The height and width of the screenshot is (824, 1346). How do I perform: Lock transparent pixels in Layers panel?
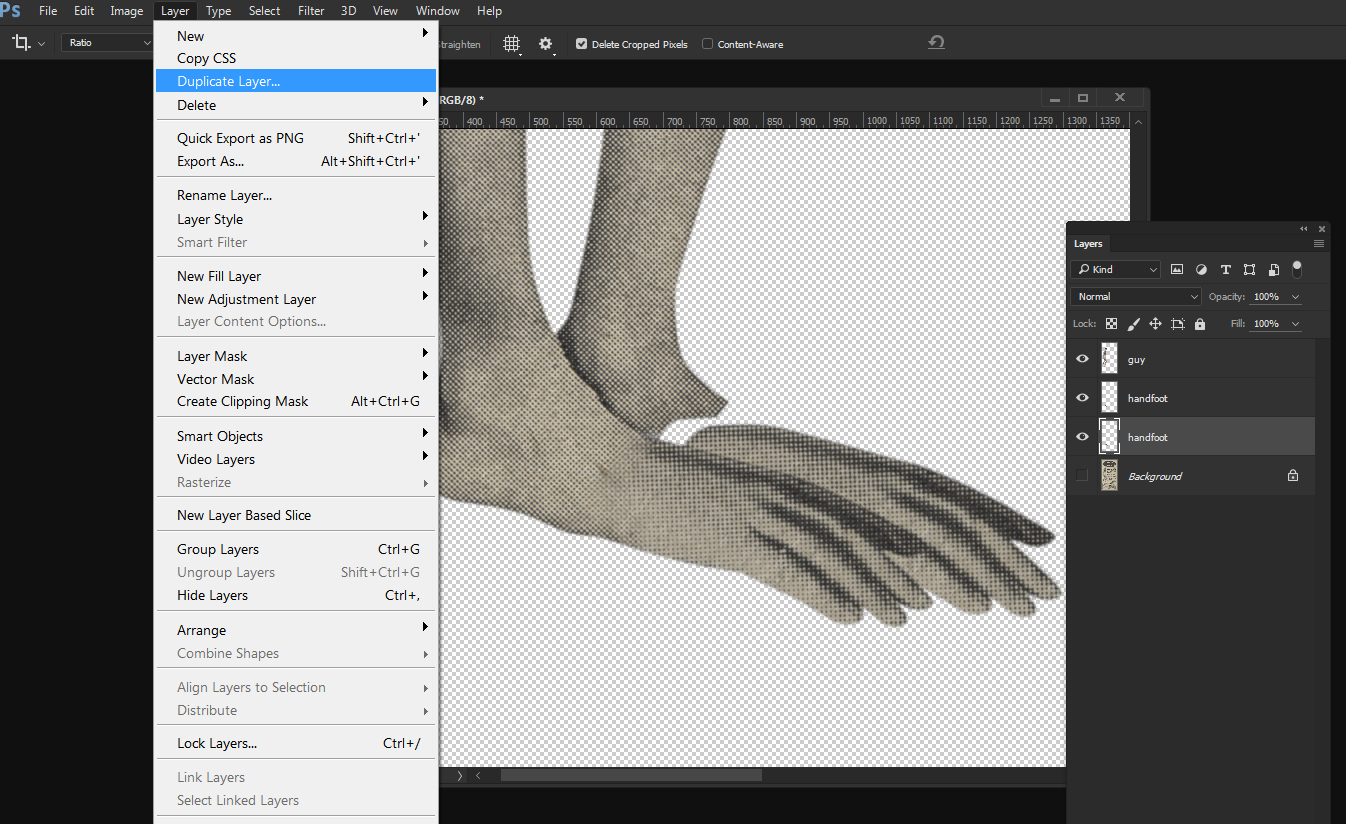(1111, 324)
